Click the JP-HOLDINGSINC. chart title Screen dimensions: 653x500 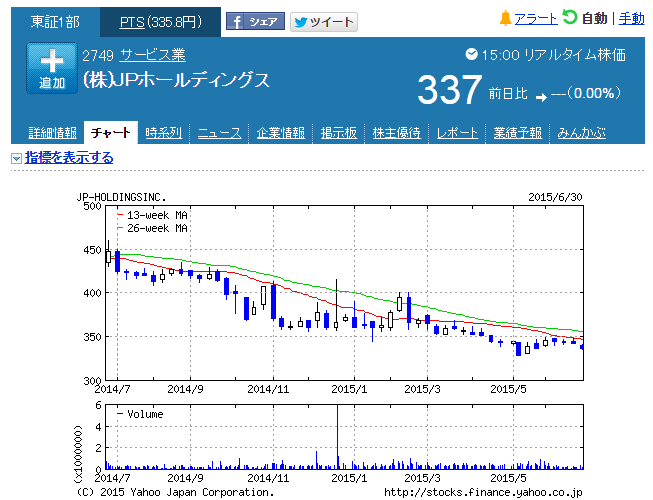pyautogui.click(x=121, y=197)
